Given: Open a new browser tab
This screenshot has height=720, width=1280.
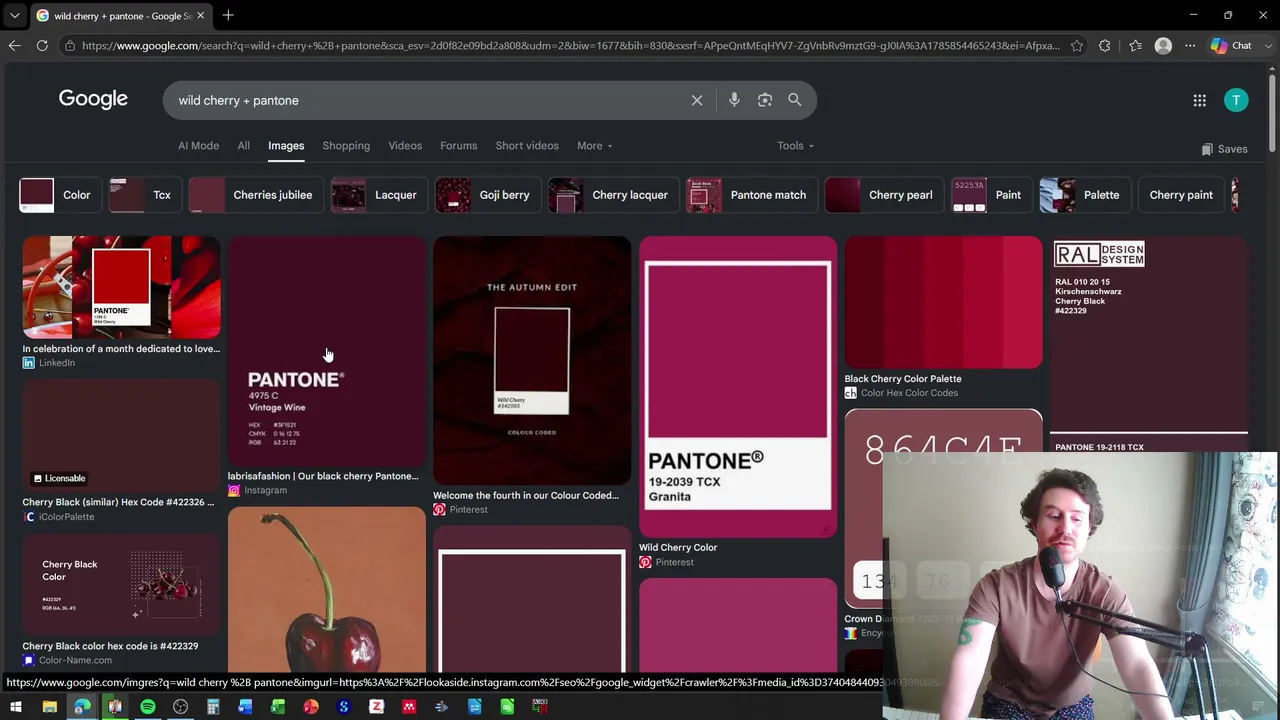Looking at the screenshot, I should point(228,15).
